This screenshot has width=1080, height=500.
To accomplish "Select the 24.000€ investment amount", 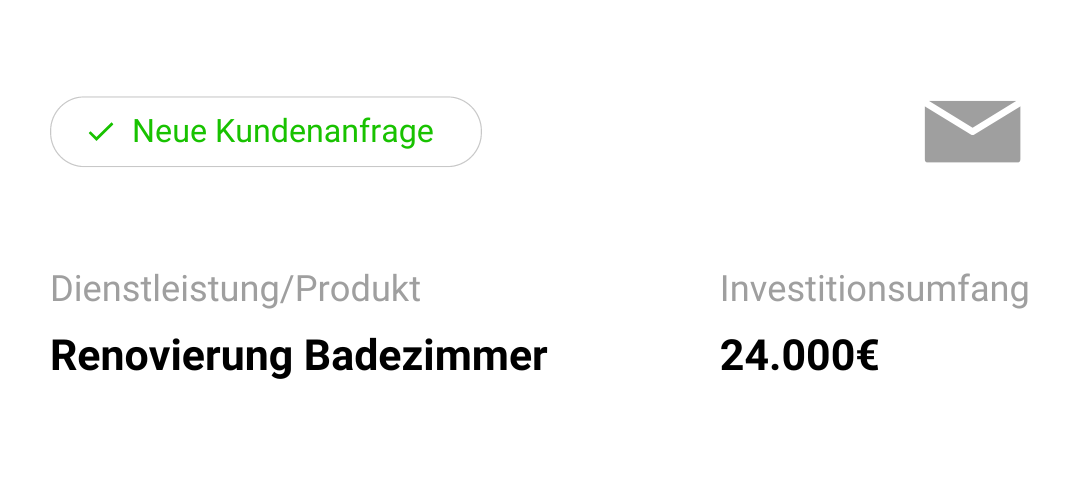I will click(799, 356).
